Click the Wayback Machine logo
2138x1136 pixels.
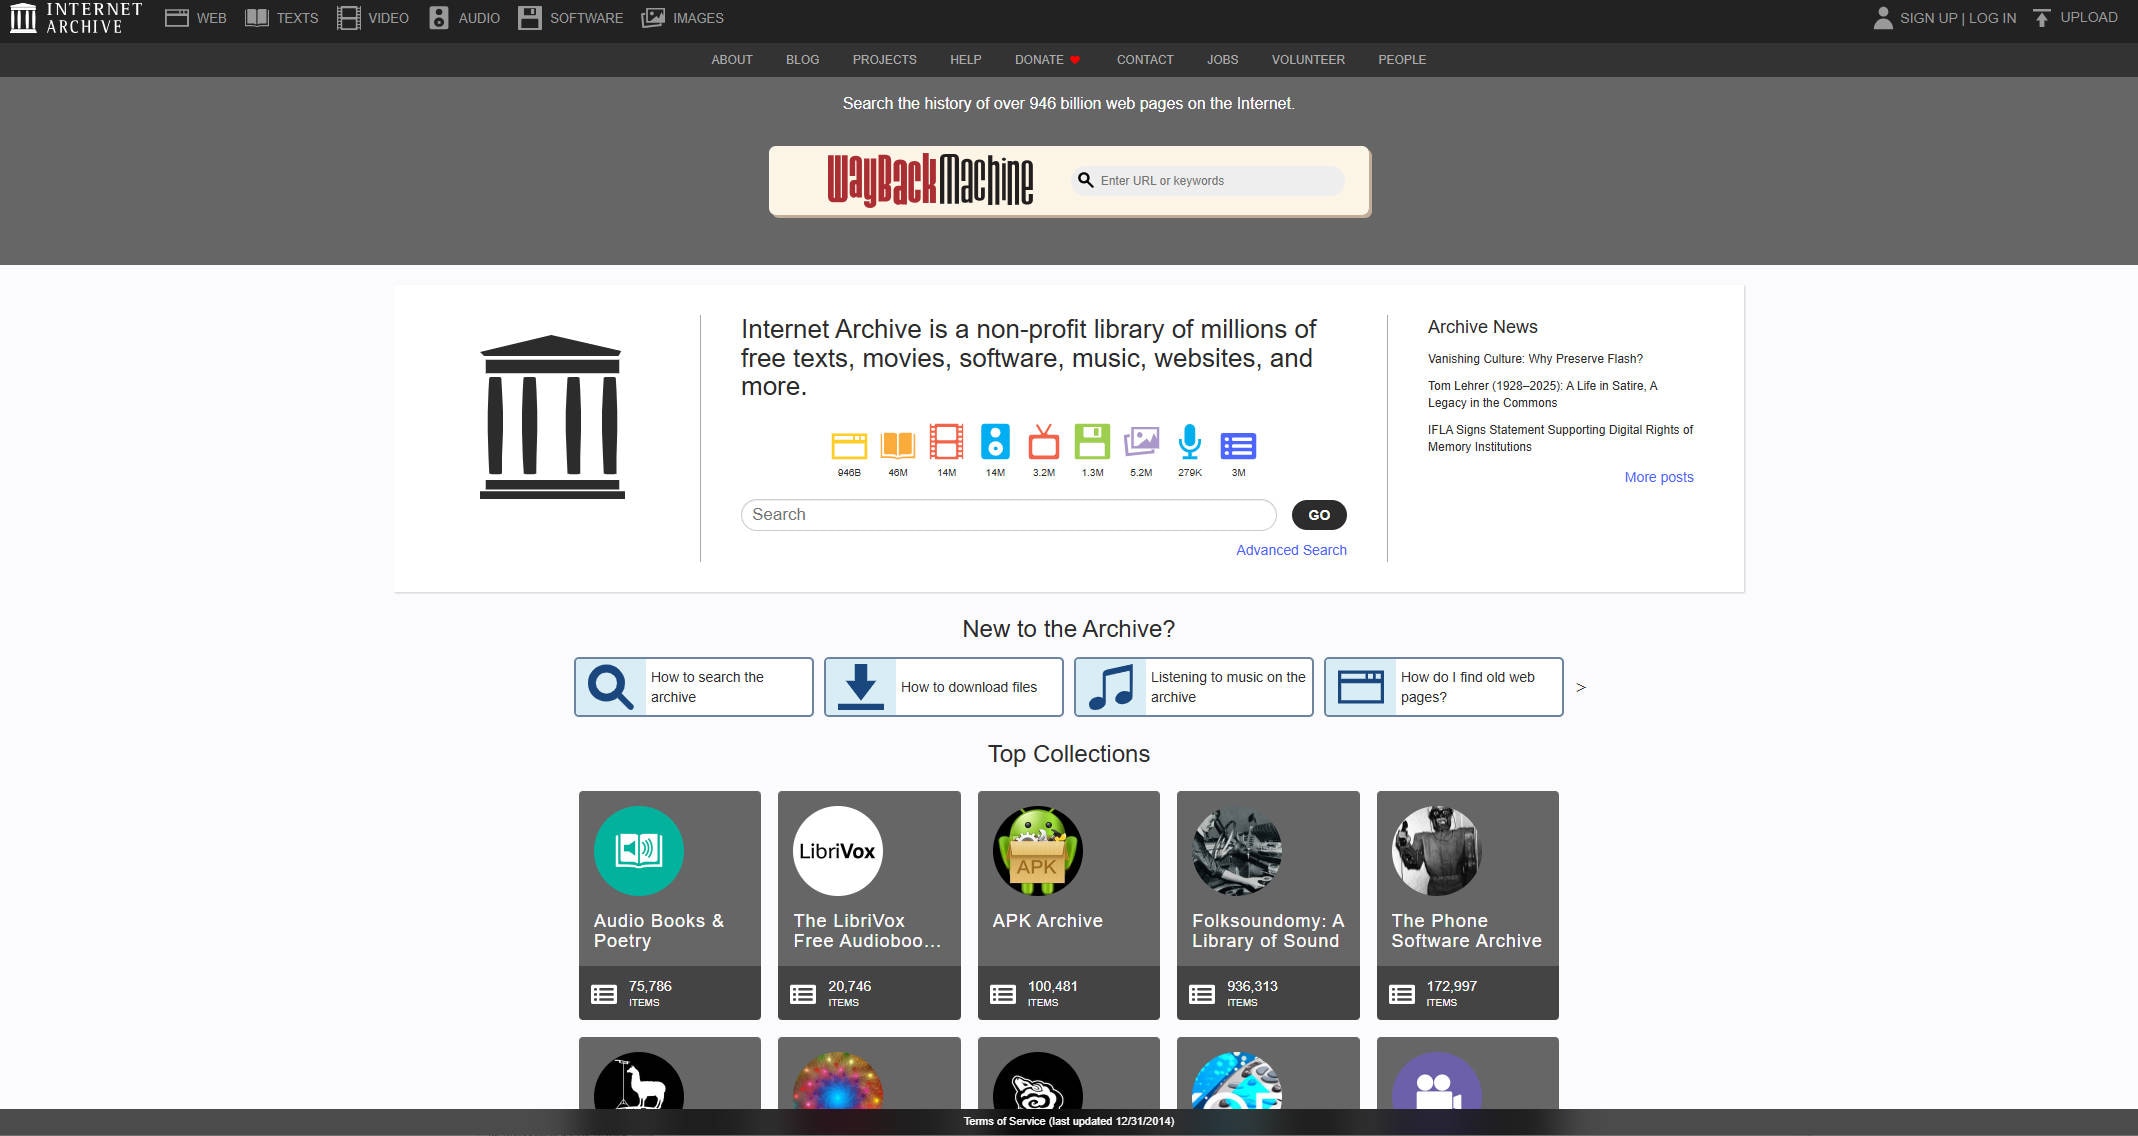click(x=930, y=180)
